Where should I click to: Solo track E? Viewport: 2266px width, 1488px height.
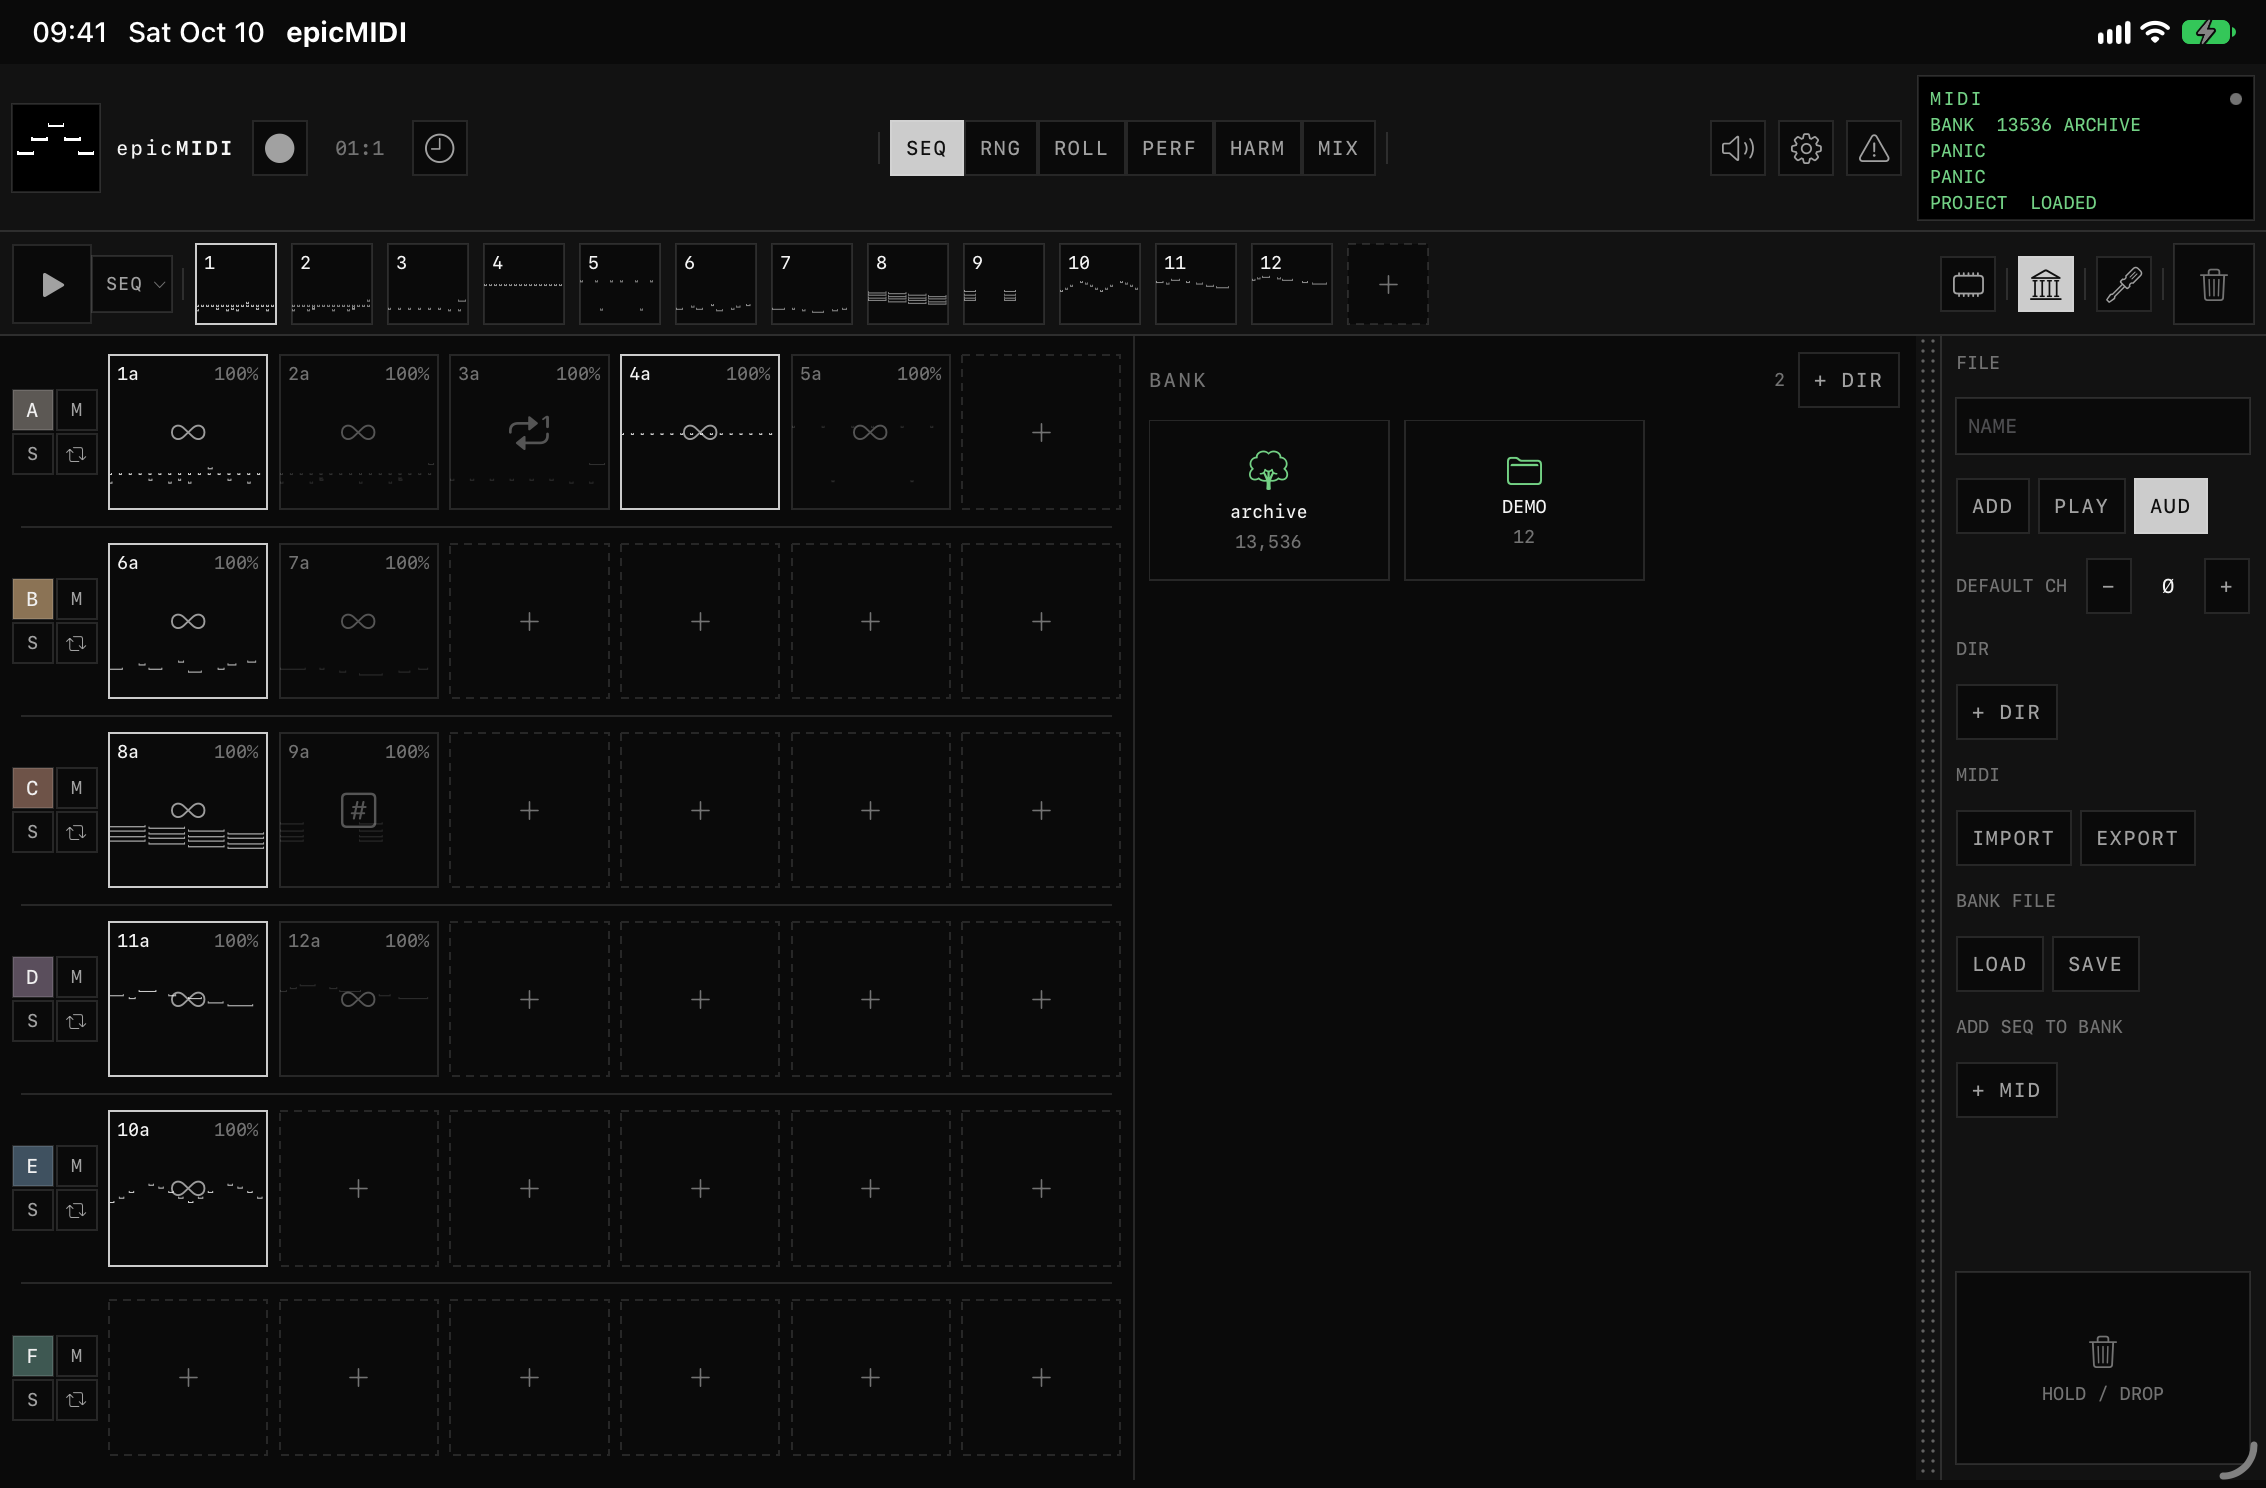[32, 1210]
